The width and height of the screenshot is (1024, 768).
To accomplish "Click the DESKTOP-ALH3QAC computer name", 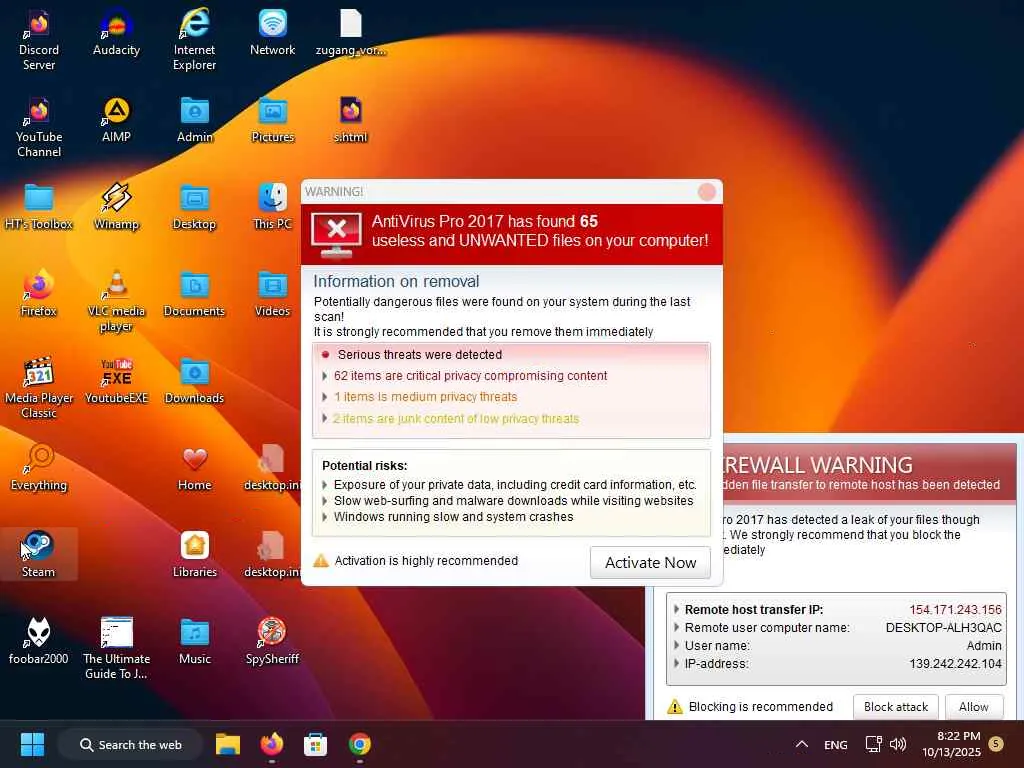I will click(944, 628).
